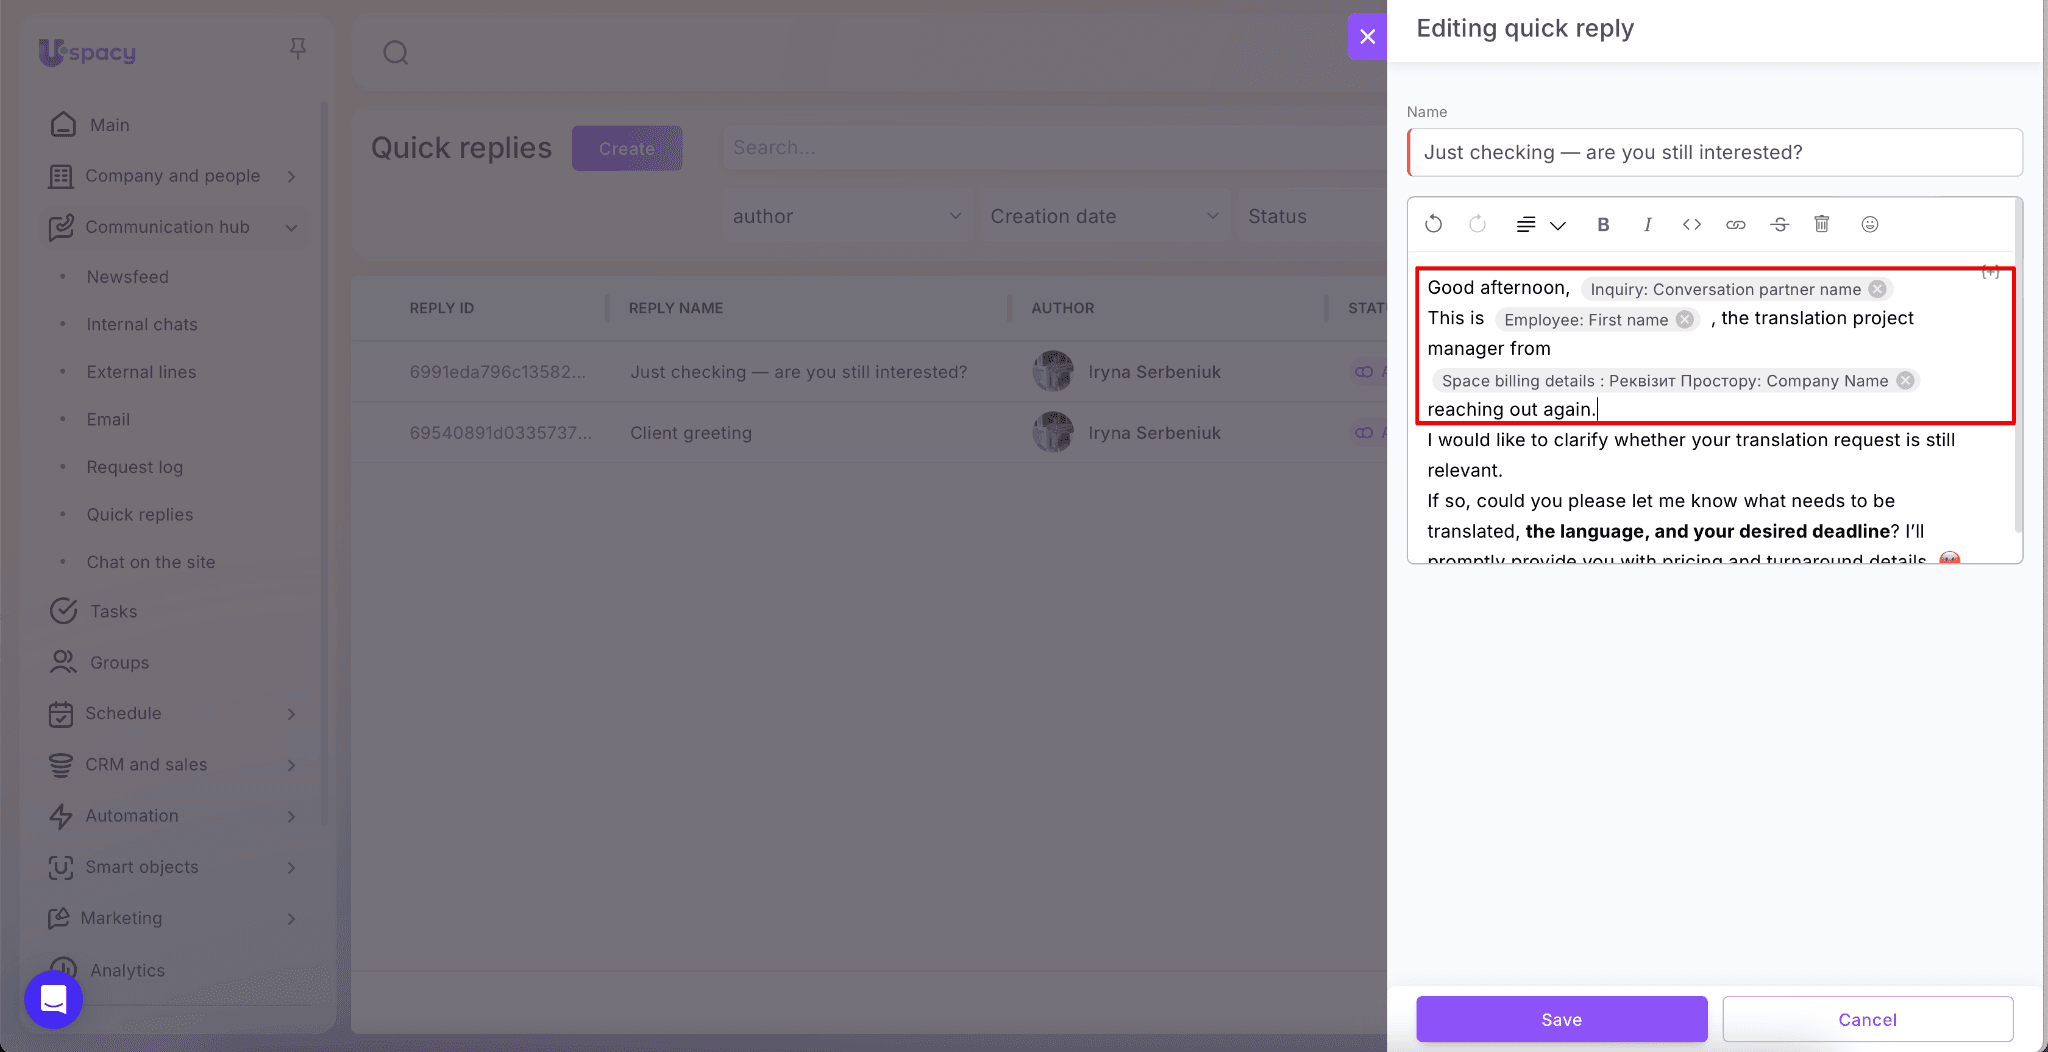Viewport: 2048px width, 1052px height.
Task: Open External lines
Action: point(141,372)
